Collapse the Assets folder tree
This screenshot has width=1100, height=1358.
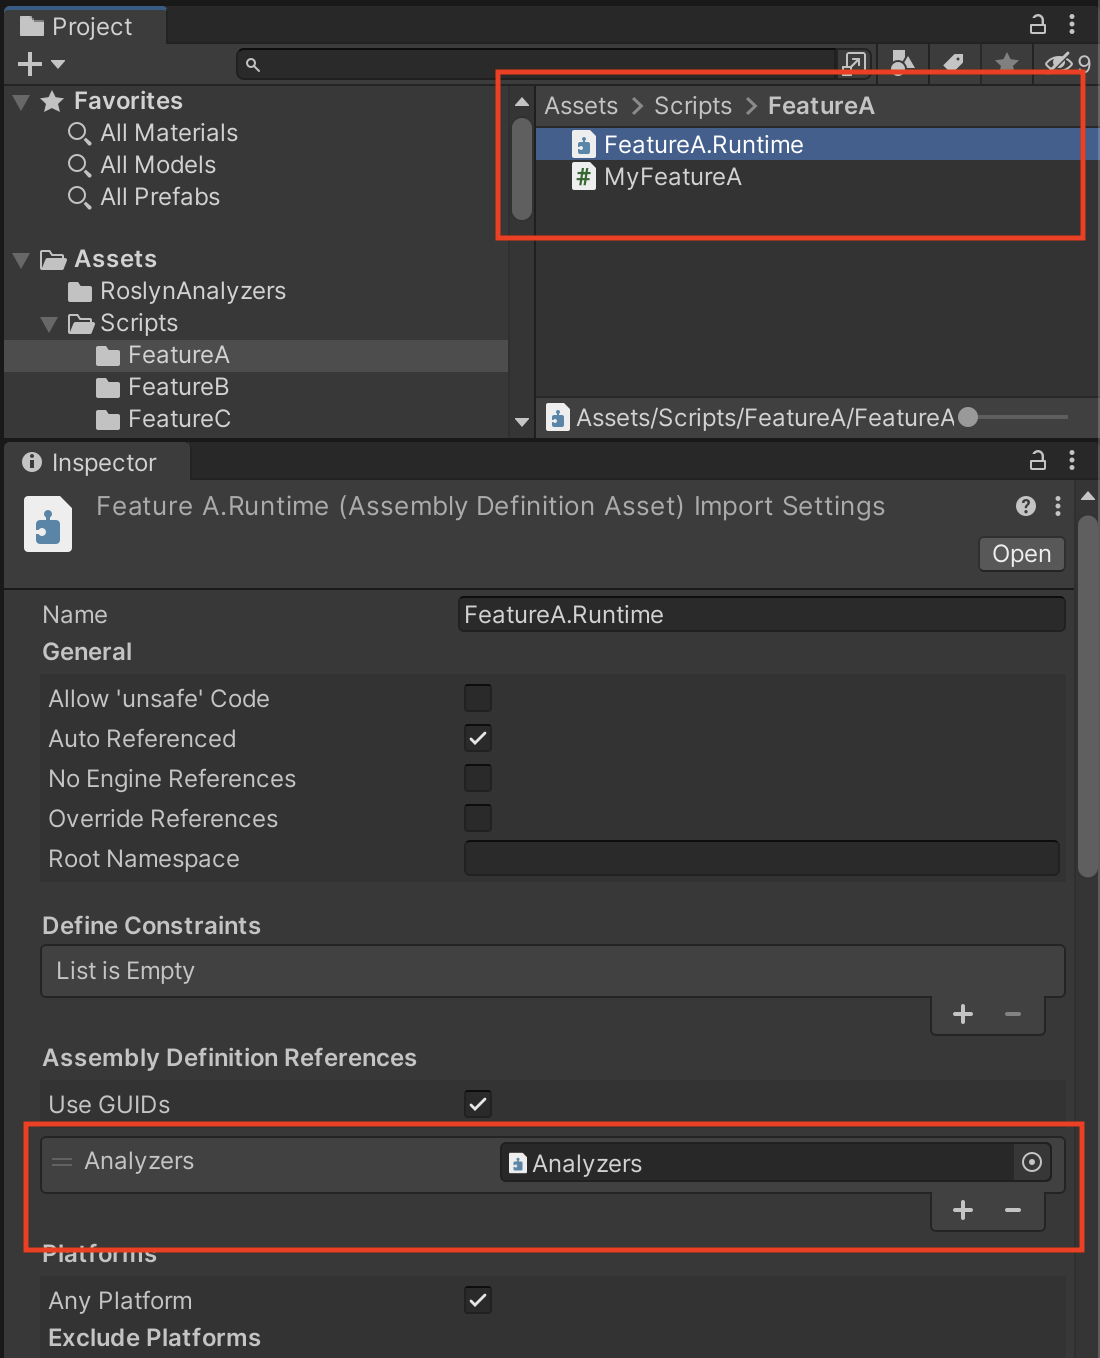click(x=21, y=260)
